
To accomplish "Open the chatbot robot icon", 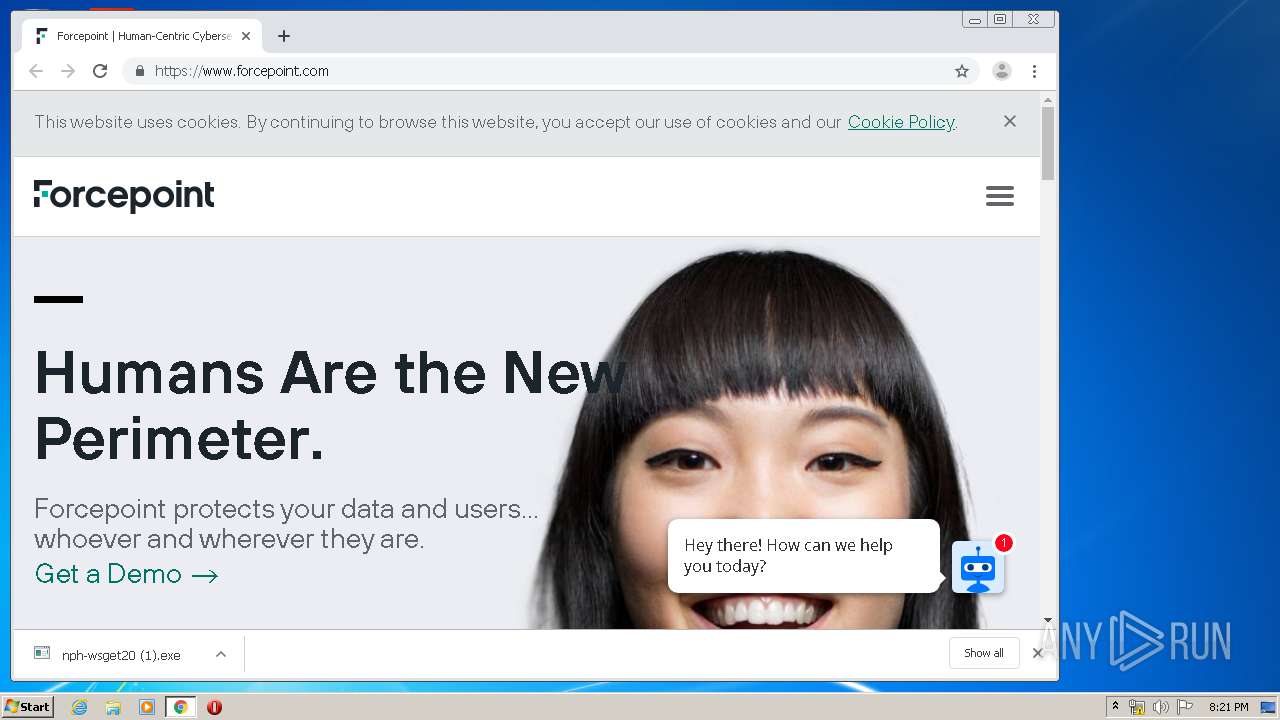I will pos(977,567).
